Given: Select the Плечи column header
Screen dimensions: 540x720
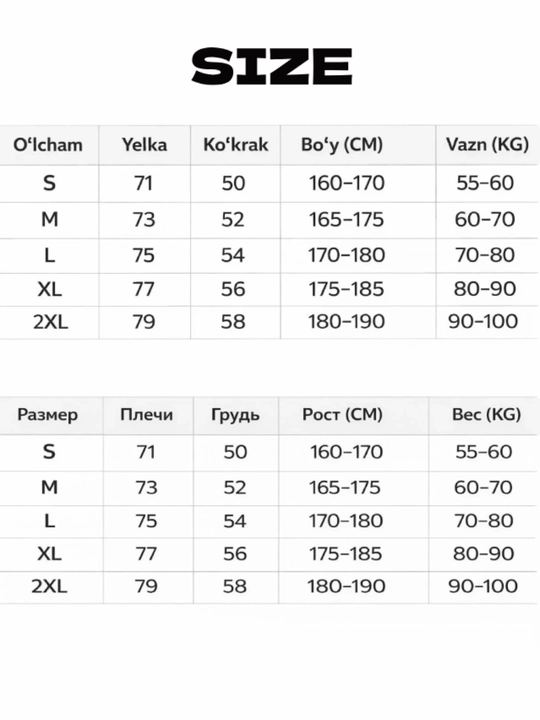Looking at the screenshot, I should 146,415.
